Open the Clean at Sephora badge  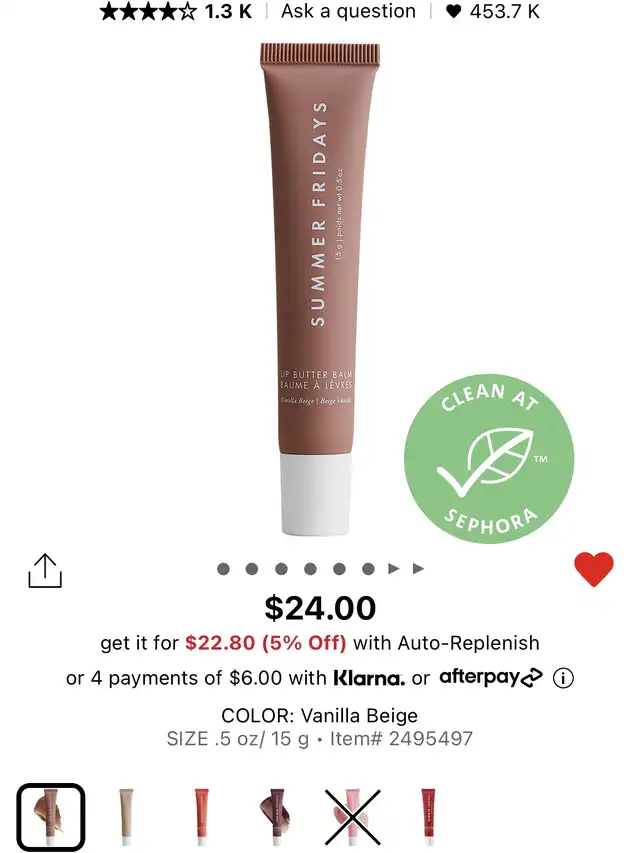[x=489, y=459]
